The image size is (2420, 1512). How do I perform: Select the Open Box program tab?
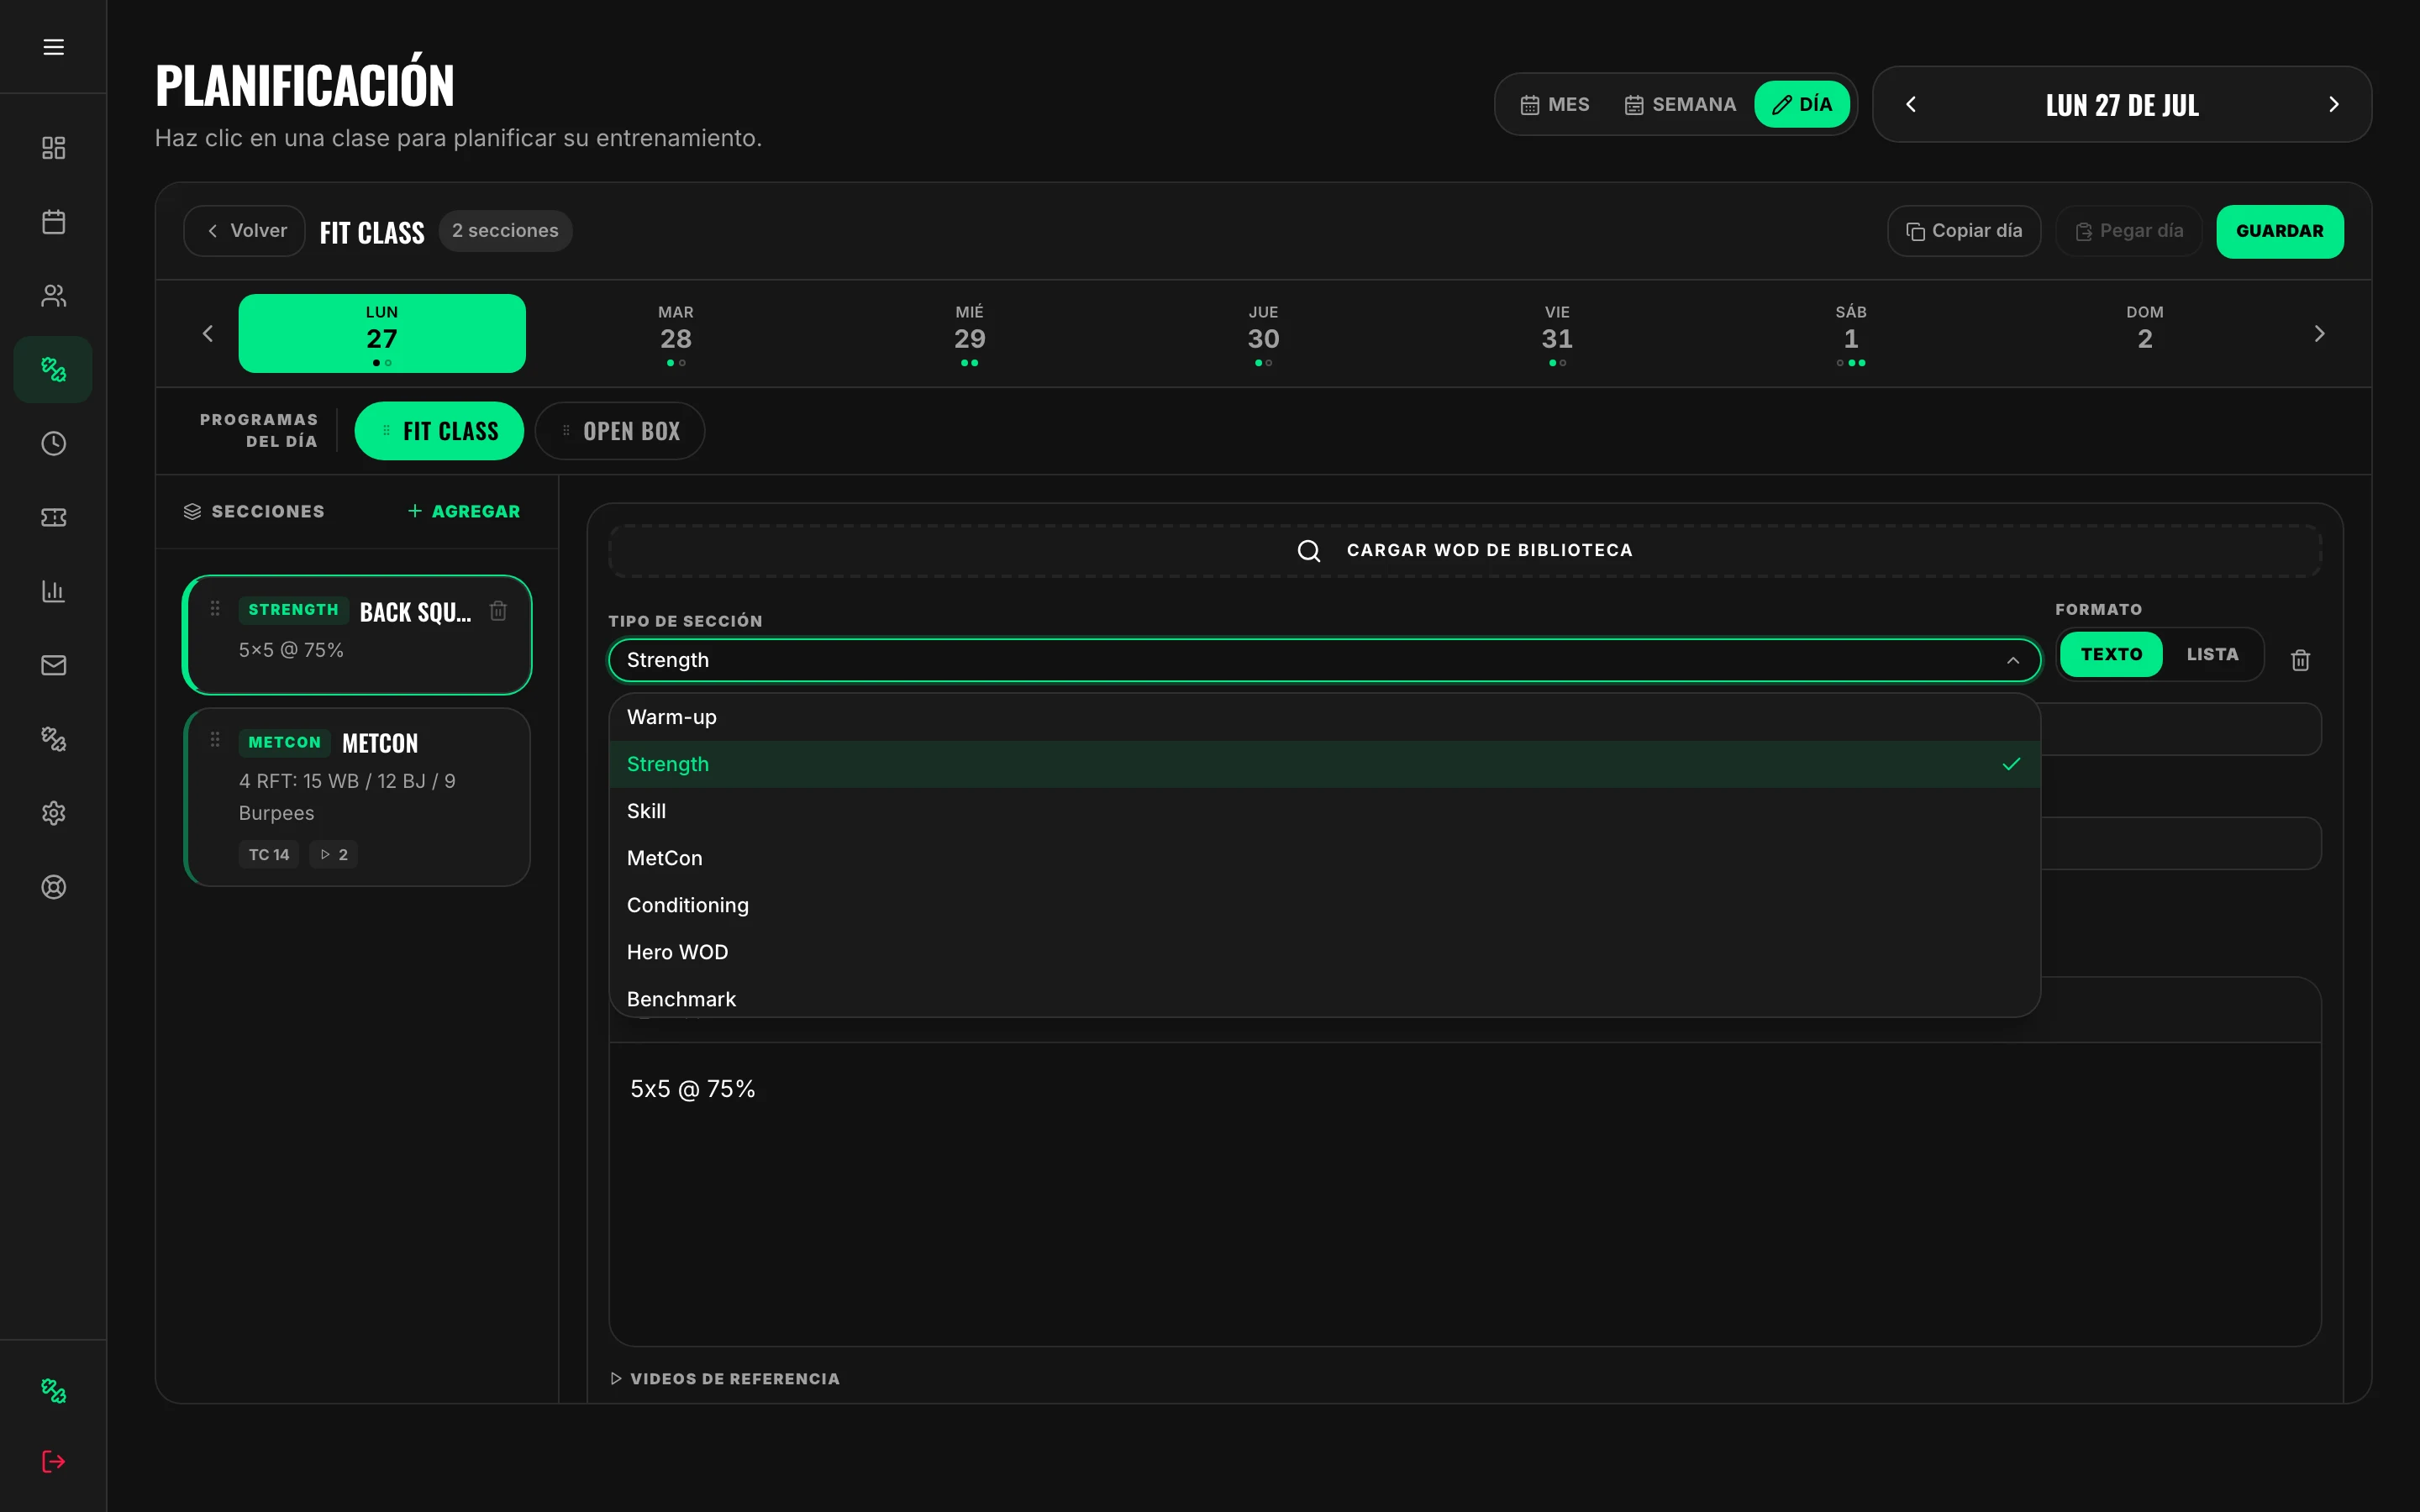pyautogui.click(x=620, y=431)
